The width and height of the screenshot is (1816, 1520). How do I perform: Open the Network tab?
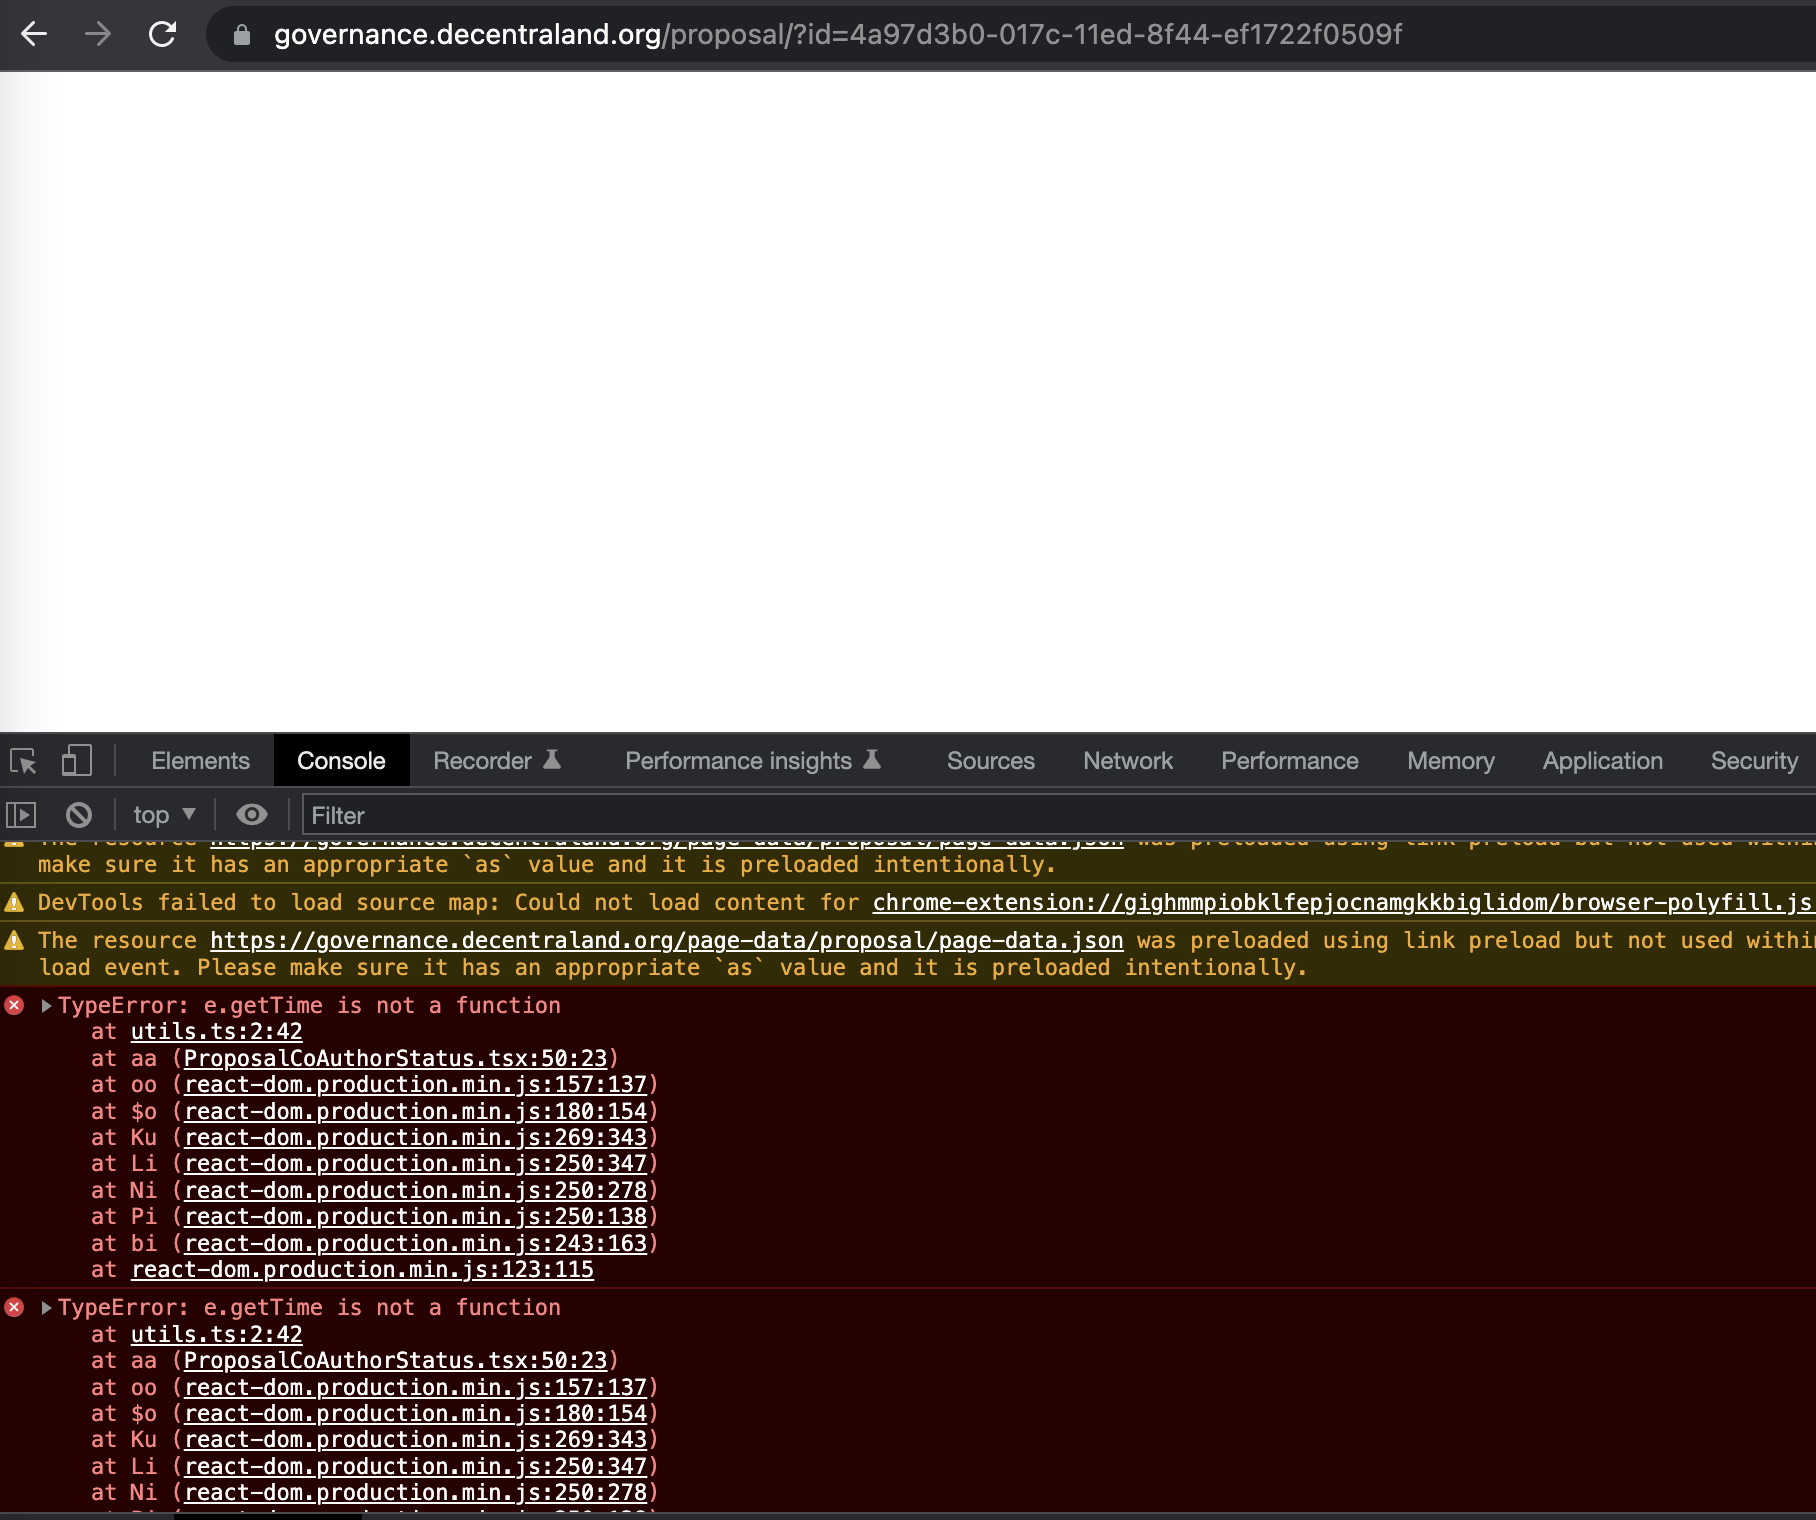pyautogui.click(x=1128, y=761)
